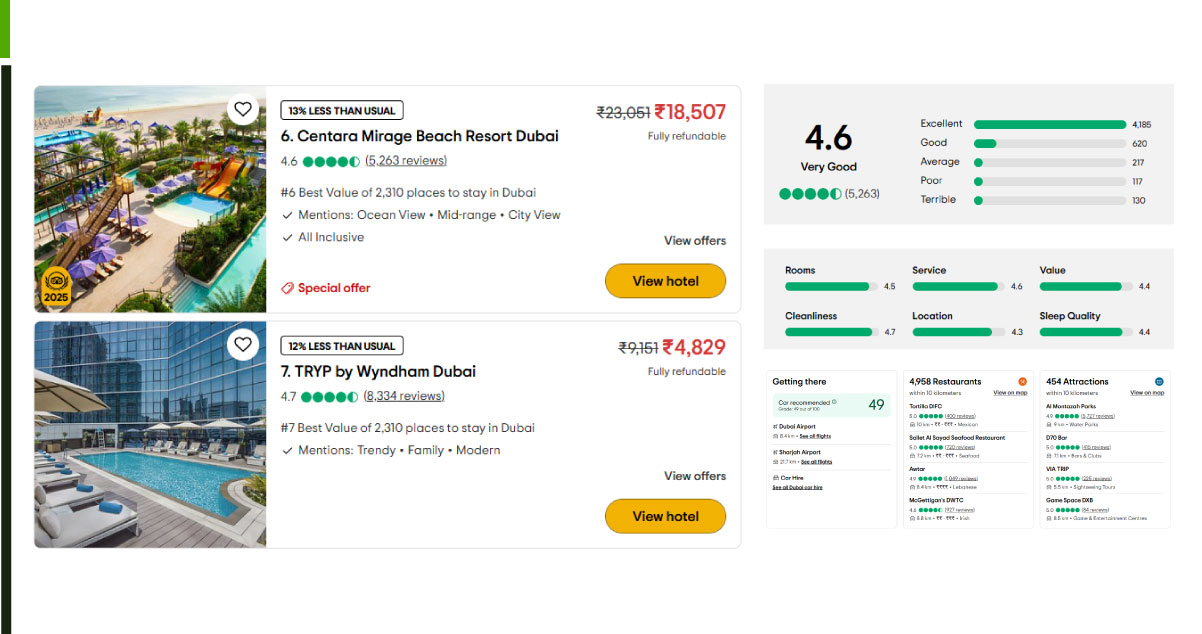Click View hotel button for TRYP by Wyndham
1202x634 pixels.
[x=665, y=517]
